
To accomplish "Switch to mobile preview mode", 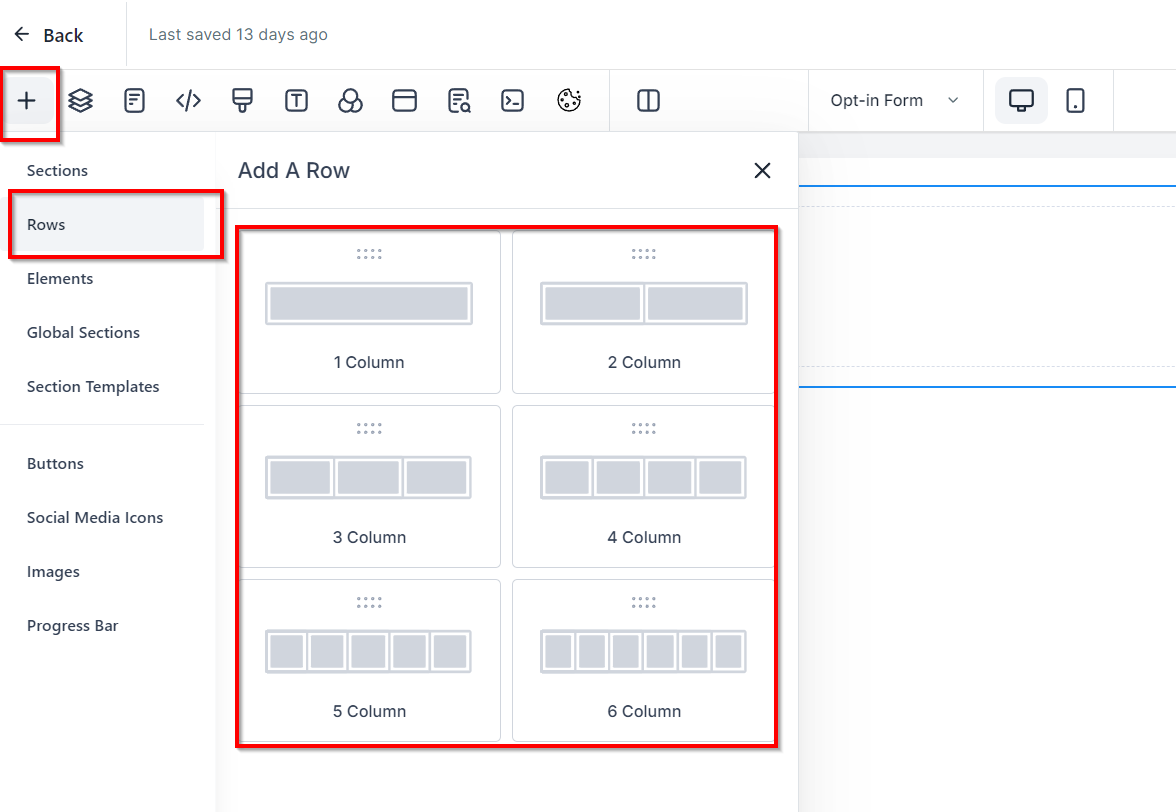I will pyautogui.click(x=1075, y=100).
